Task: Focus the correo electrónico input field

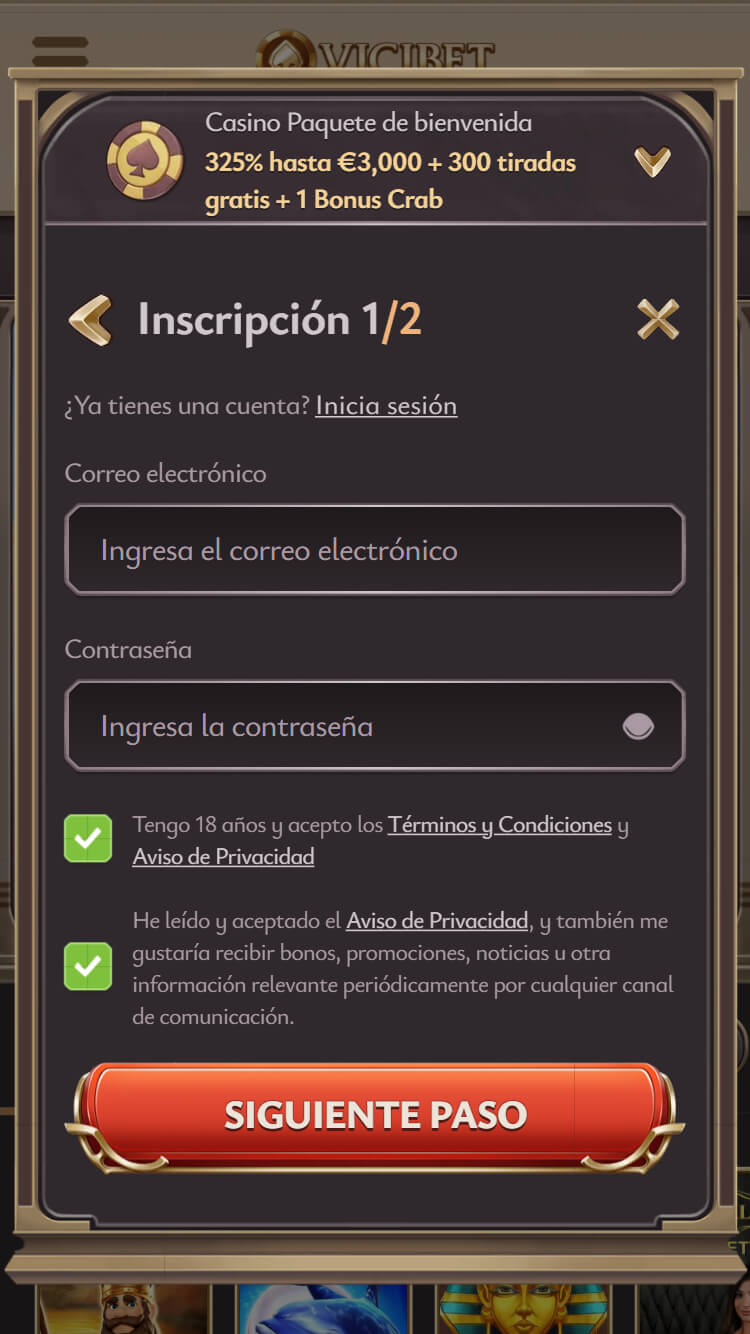Action: [x=375, y=550]
